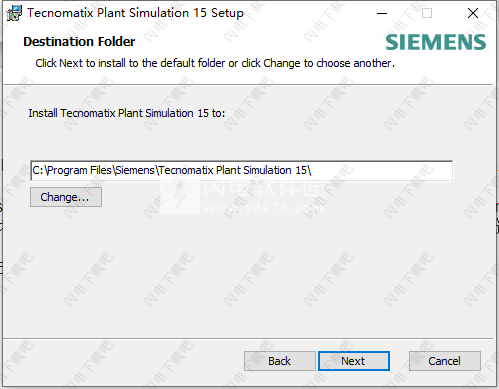Focus the installation path text field
Image resolution: width=499 pixels, height=389 pixels.
[241, 171]
